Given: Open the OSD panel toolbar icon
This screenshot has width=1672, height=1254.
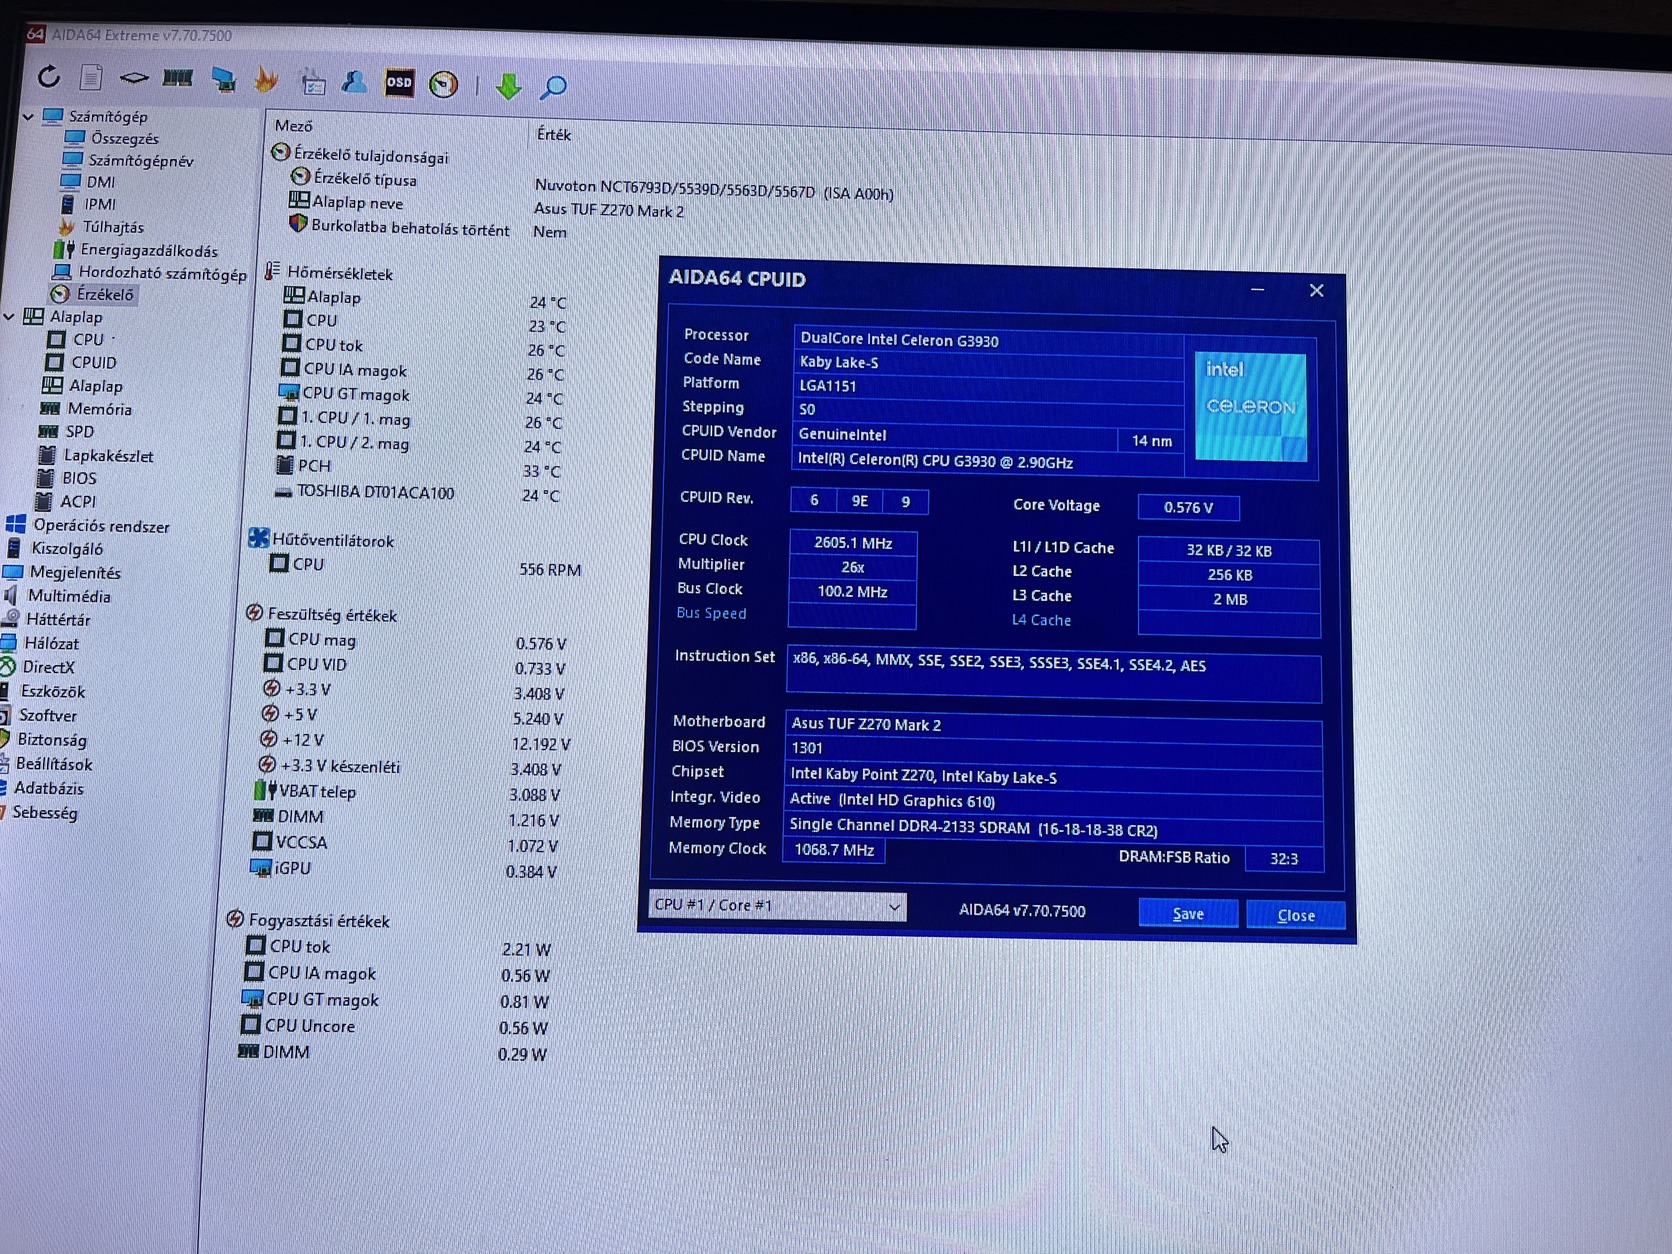Looking at the screenshot, I should (399, 83).
